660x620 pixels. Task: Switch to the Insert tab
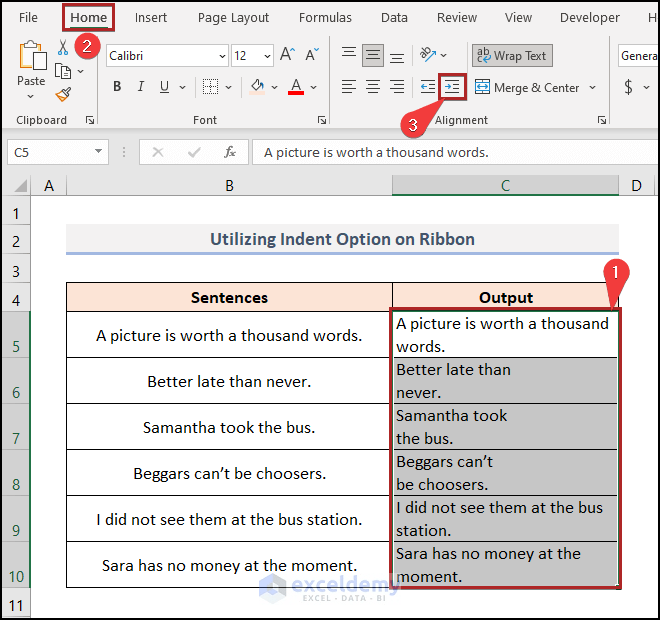151,18
